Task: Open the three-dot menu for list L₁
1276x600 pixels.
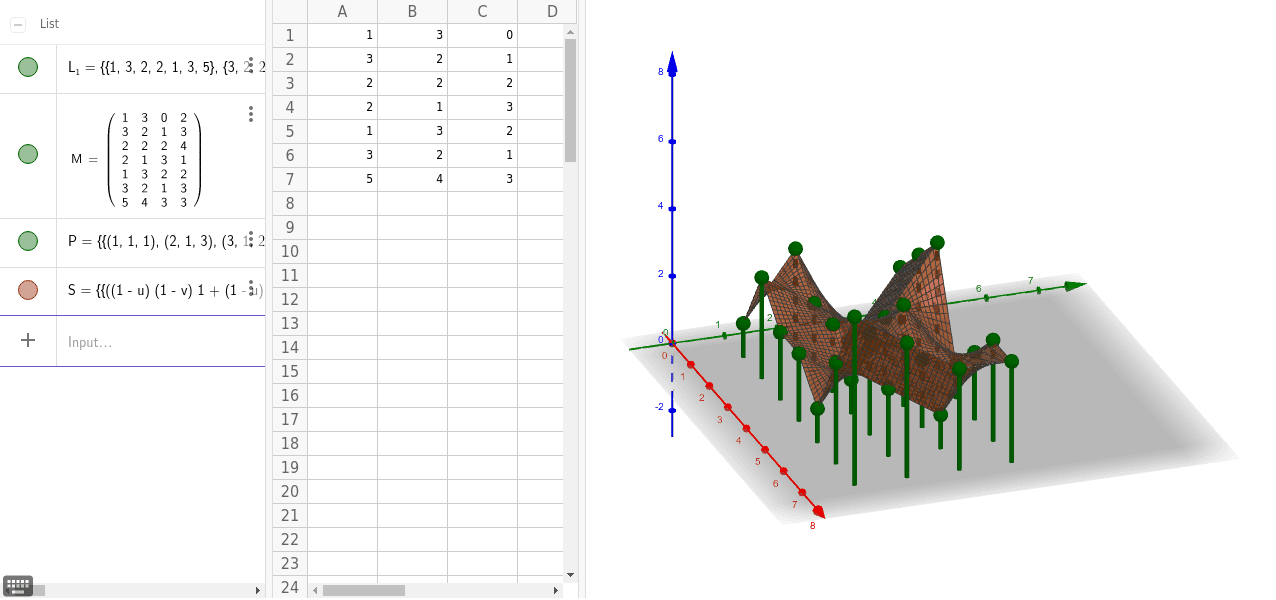Action: tap(250, 64)
